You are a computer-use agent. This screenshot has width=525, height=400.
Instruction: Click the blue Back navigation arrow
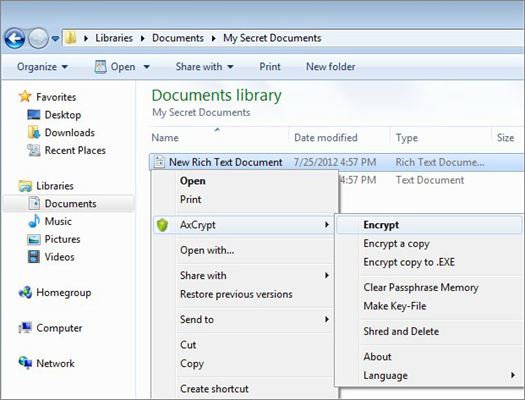coord(14,38)
